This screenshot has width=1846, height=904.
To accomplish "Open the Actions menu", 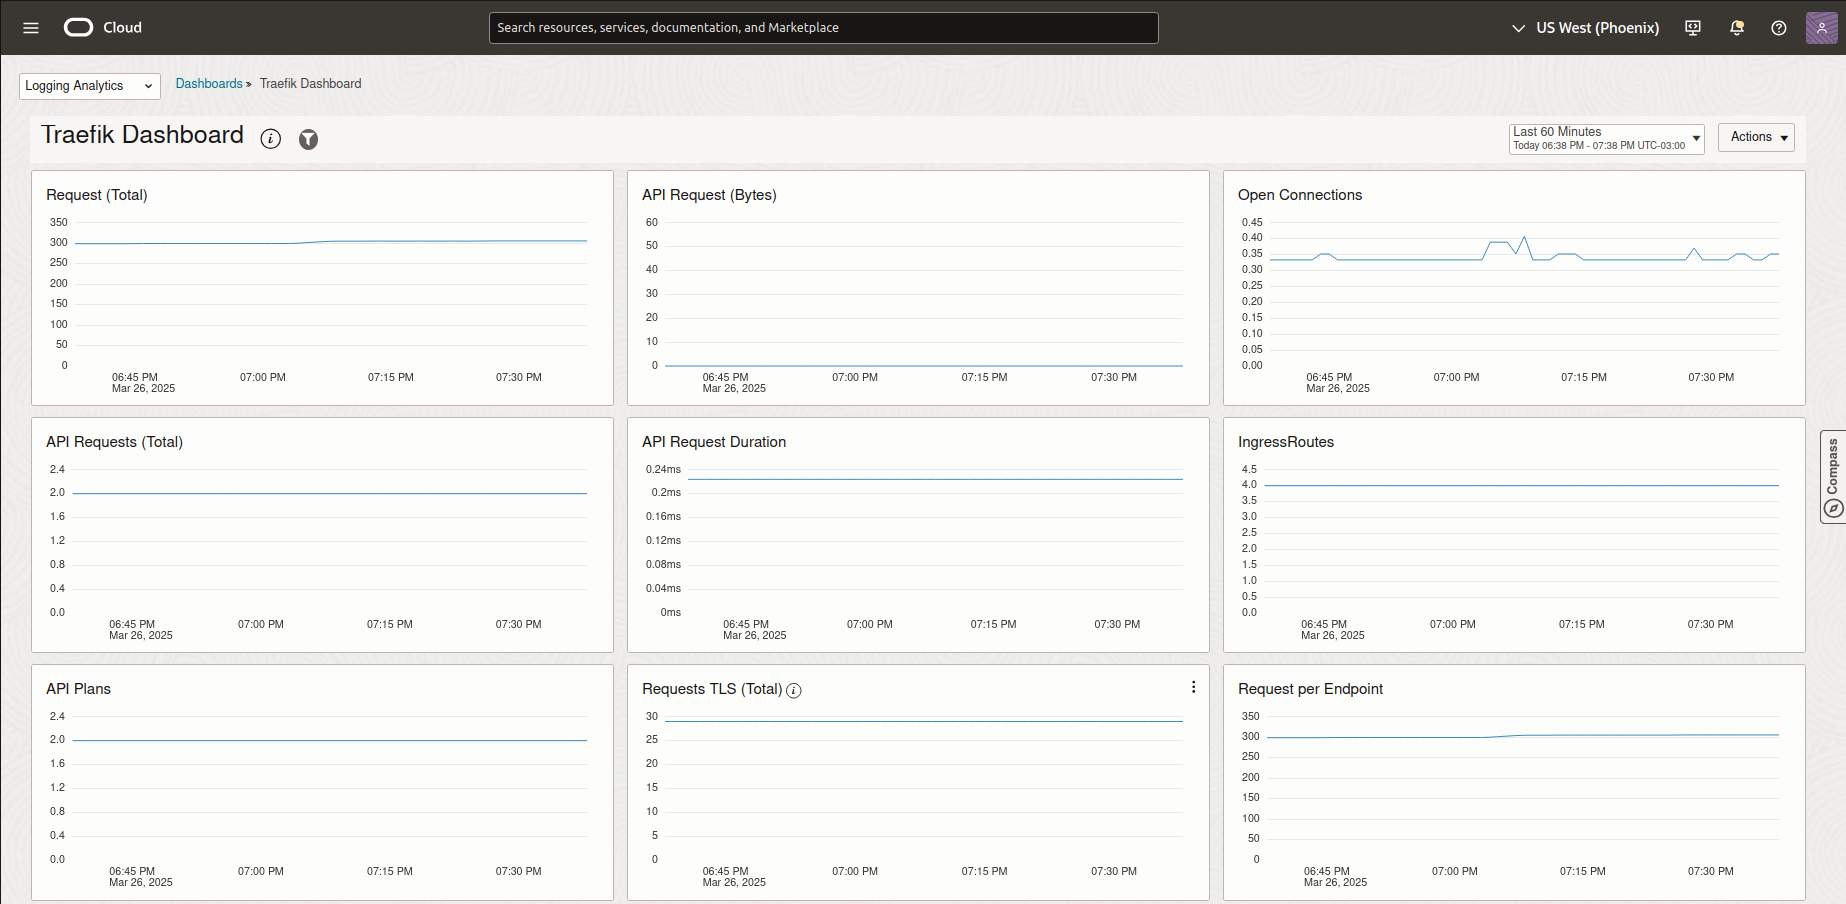I will point(1756,137).
